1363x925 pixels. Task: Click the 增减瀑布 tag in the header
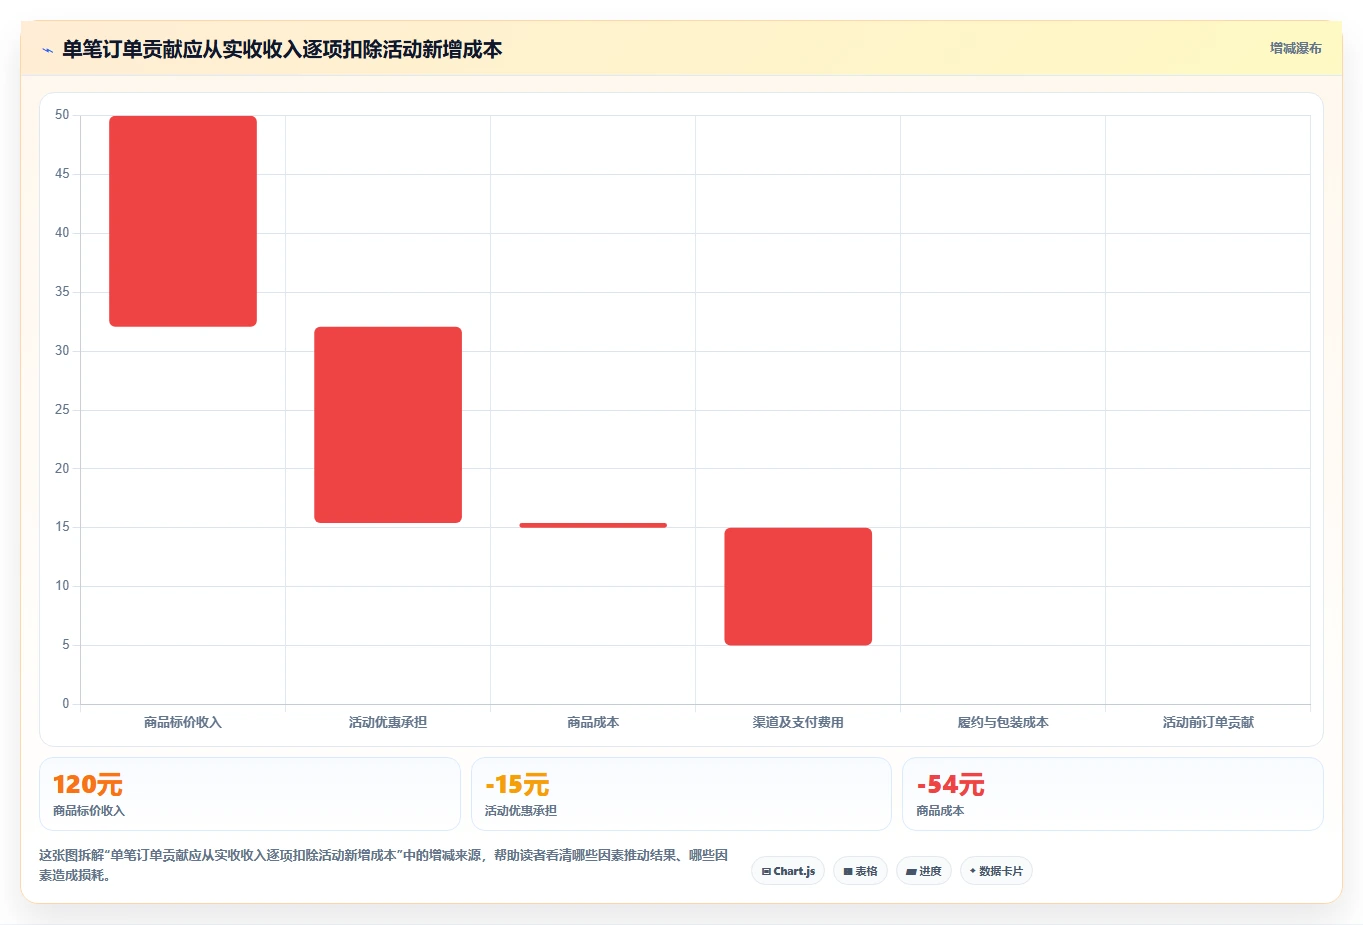pos(1295,48)
